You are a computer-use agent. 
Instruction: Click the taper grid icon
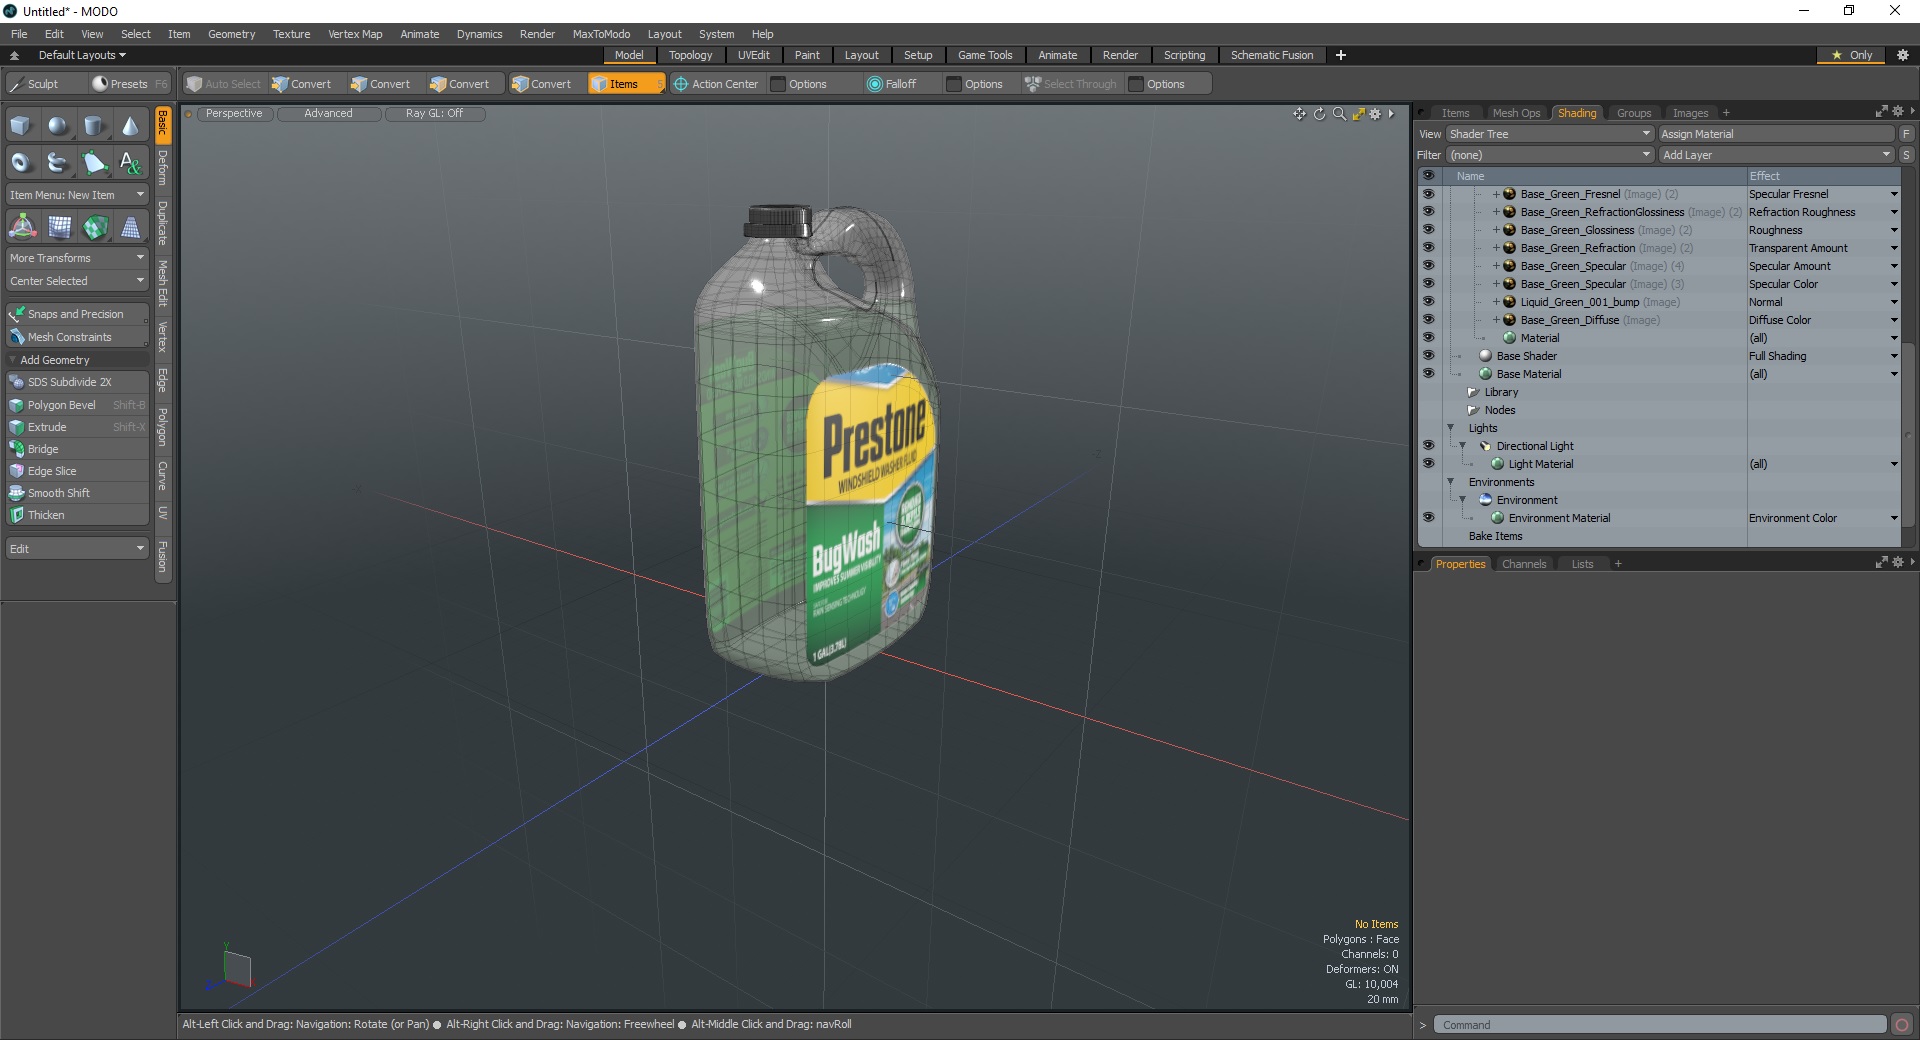(130, 228)
